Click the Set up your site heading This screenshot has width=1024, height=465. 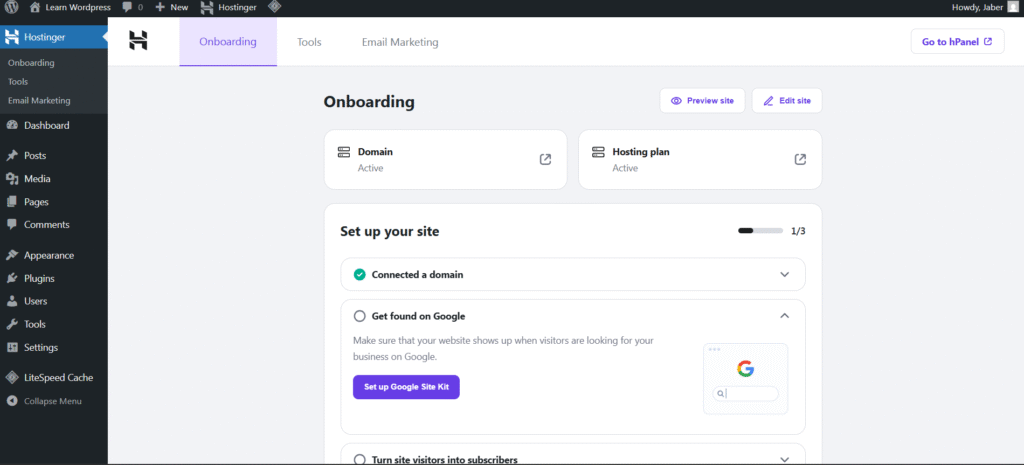[390, 231]
